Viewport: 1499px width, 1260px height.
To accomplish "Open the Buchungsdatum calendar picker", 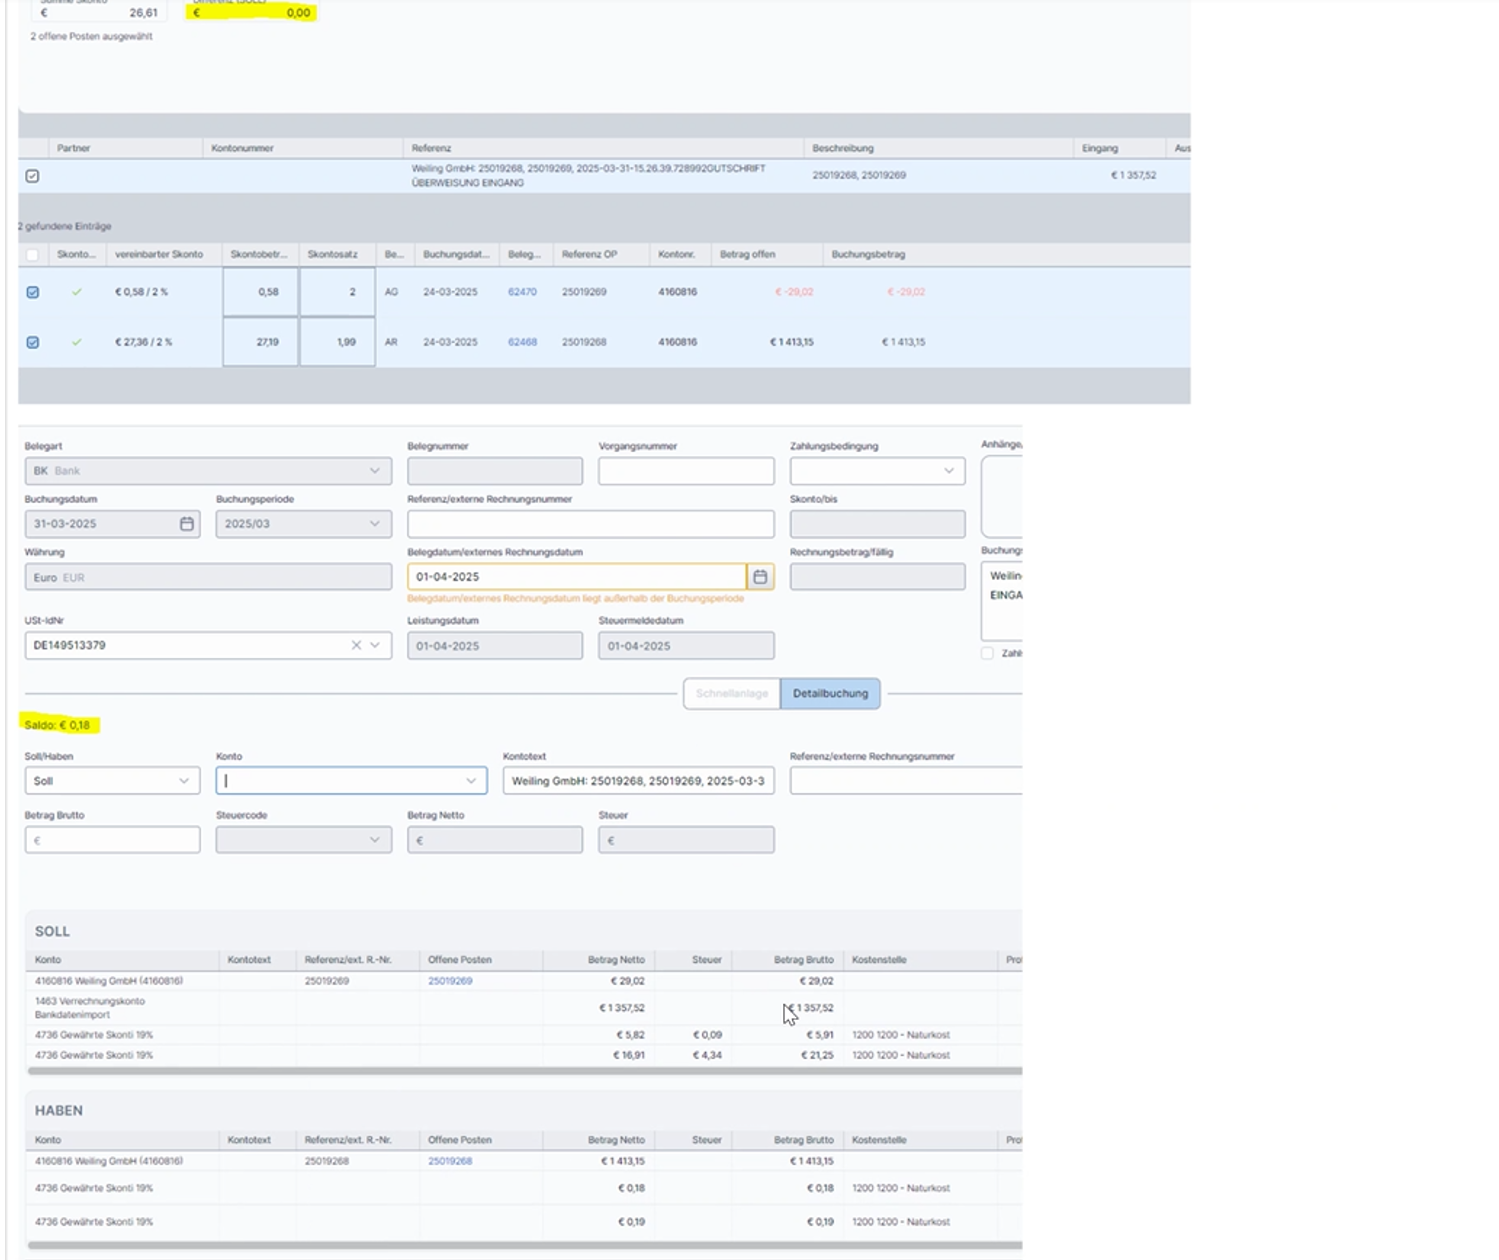I will click(186, 524).
